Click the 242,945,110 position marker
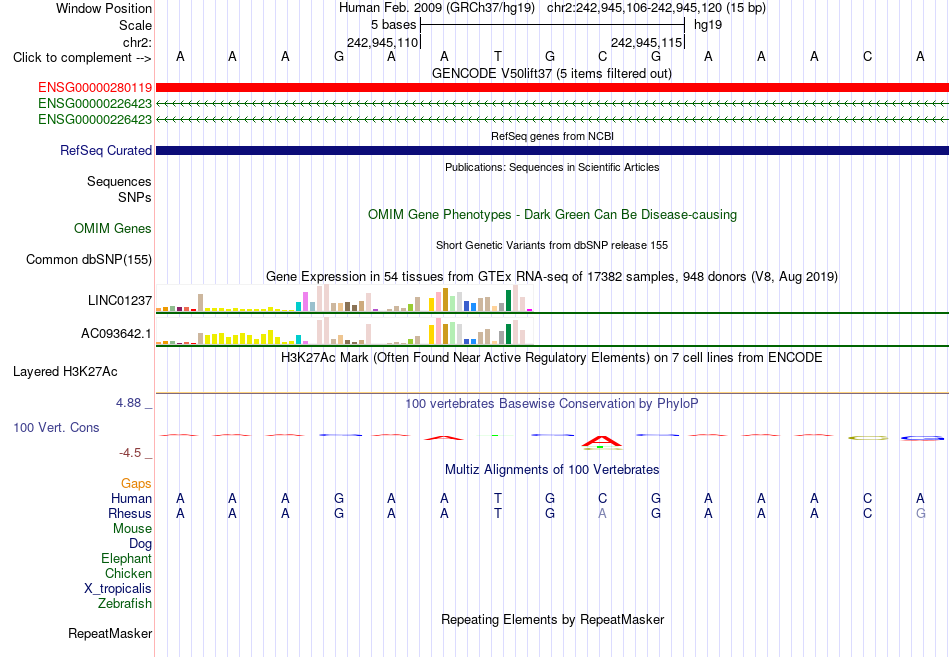Screen dimensions: 950x657 pyautogui.click(x=382, y=42)
